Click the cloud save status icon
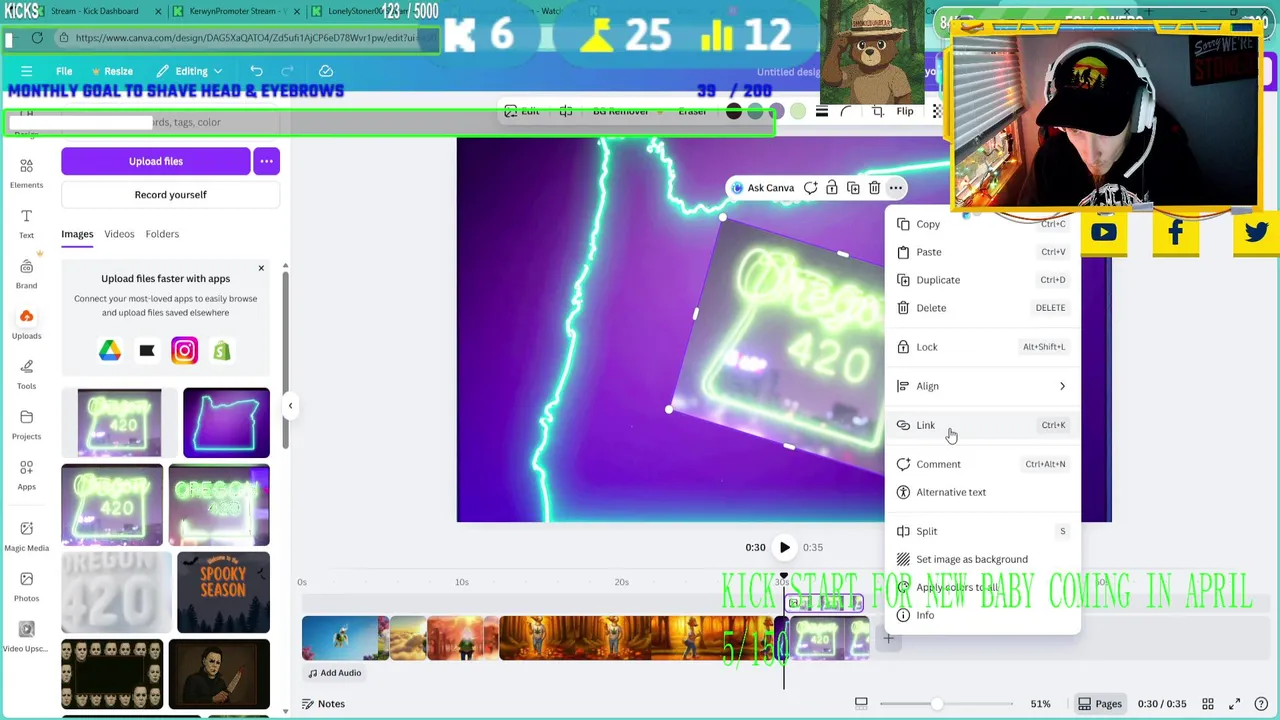Image resolution: width=1280 pixels, height=720 pixels. (x=326, y=71)
